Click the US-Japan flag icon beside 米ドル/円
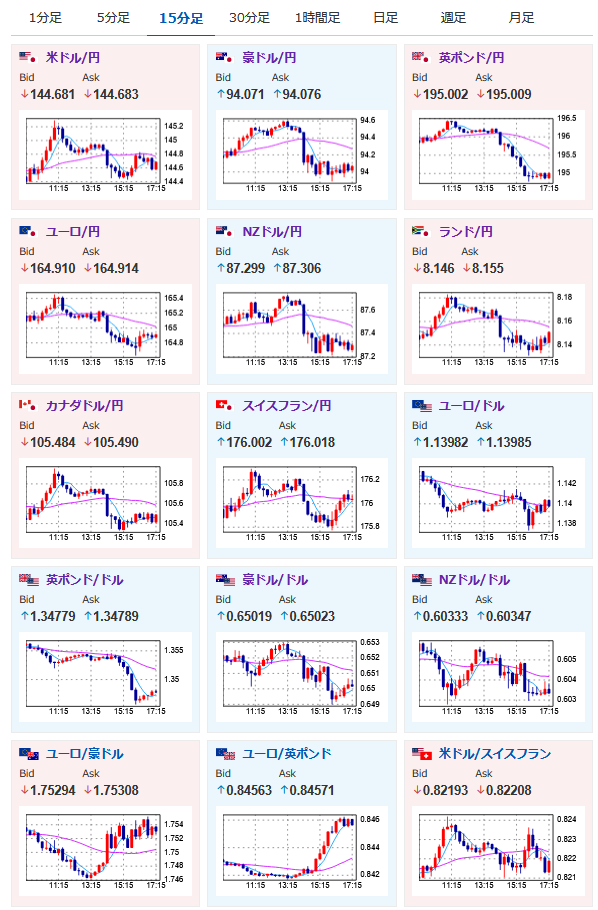 pyautogui.click(x=27, y=57)
